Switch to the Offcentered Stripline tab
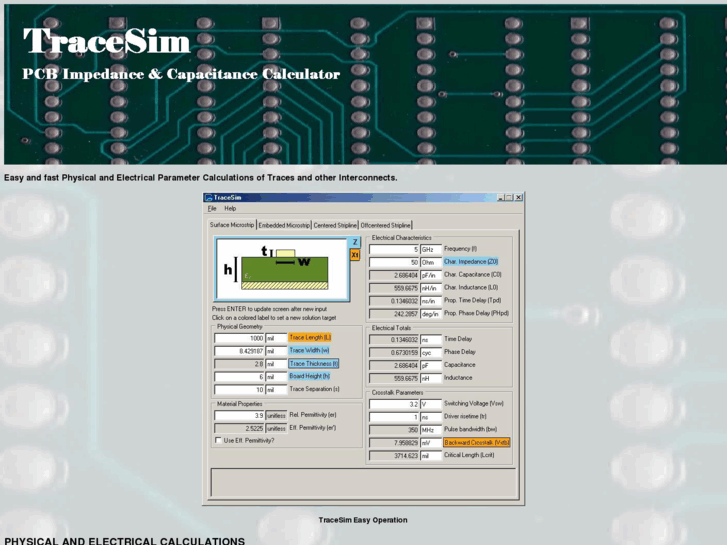Image resolution: width=727 pixels, height=545 pixels. click(385, 225)
